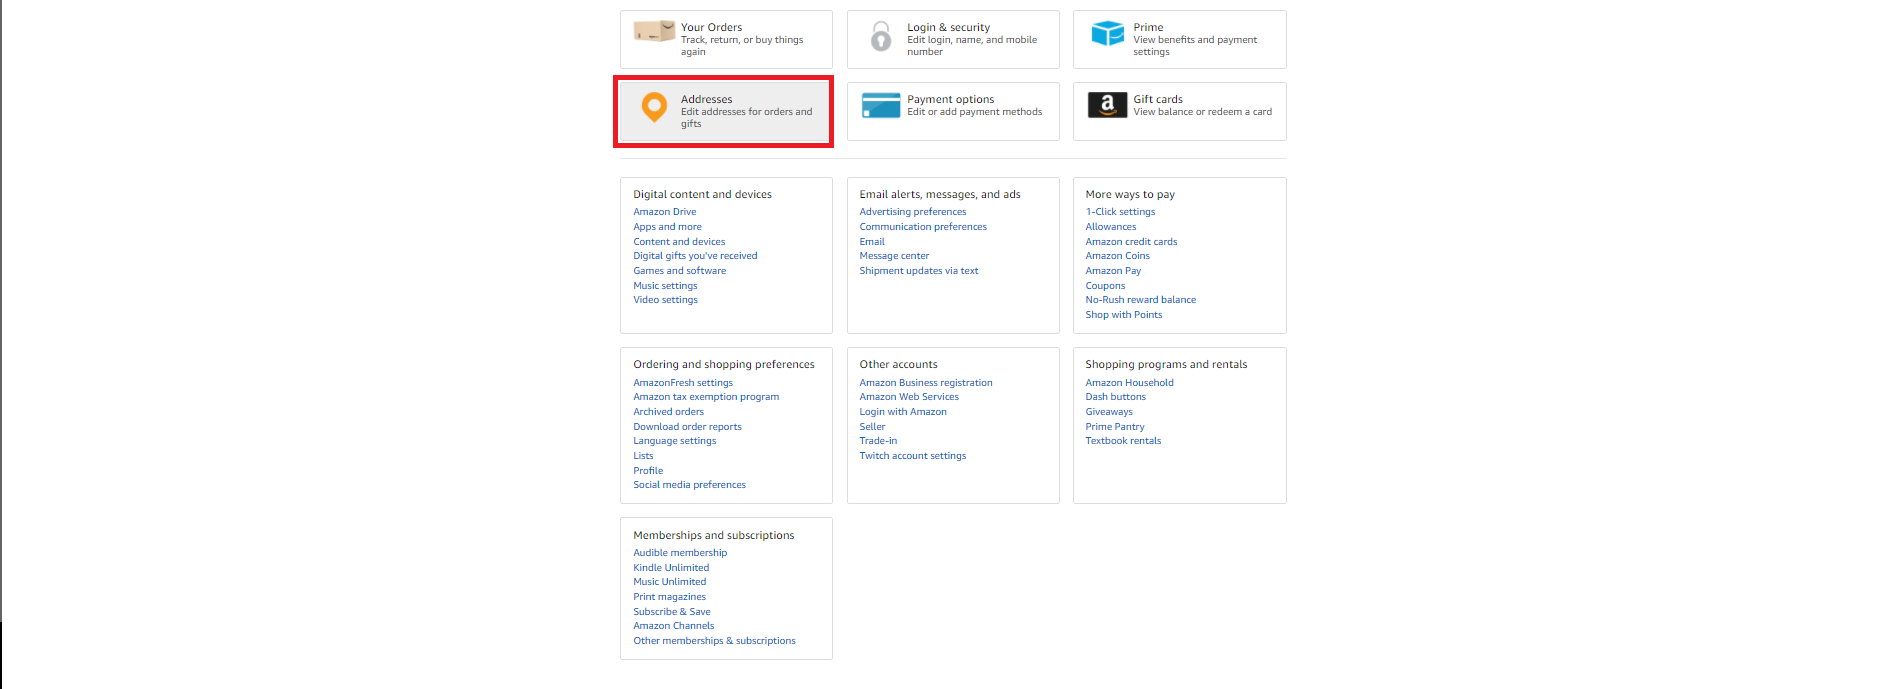Open the Login & security card
Image resolution: width=1895 pixels, height=689 pixels.
953,40
